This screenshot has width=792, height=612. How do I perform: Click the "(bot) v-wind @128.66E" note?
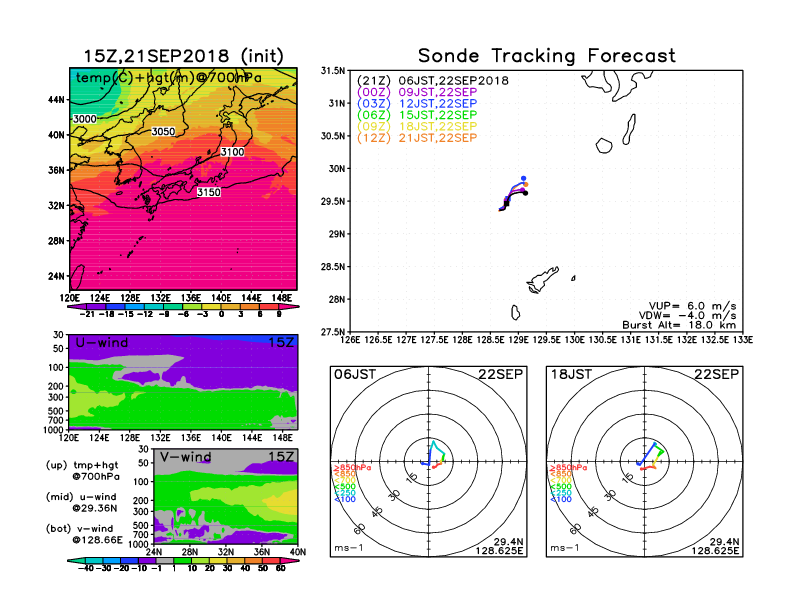84,534
